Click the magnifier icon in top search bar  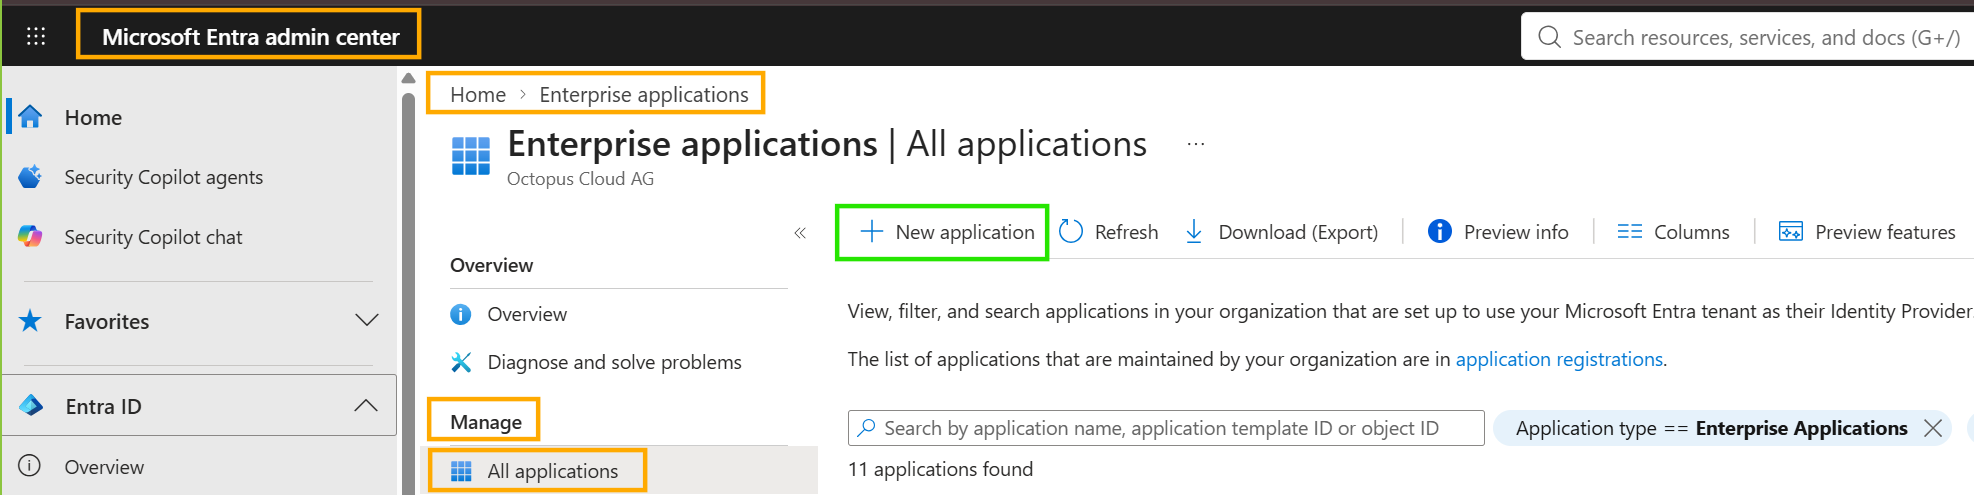pyautogui.click(x=1550, y=37)
